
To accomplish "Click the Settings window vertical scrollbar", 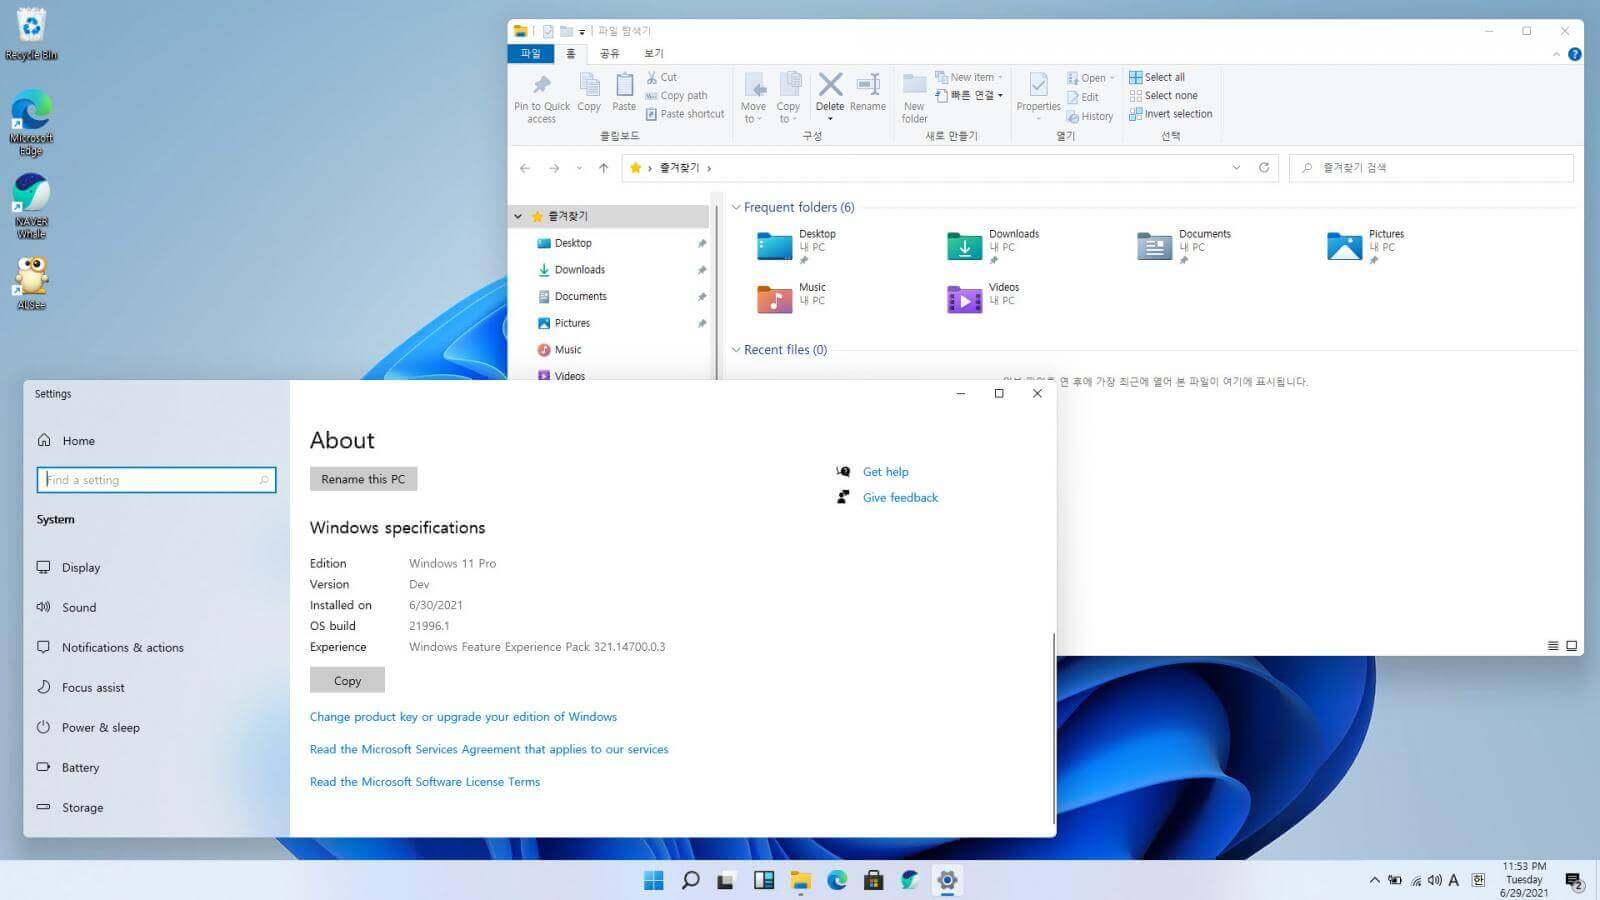I will [1054, 727].
